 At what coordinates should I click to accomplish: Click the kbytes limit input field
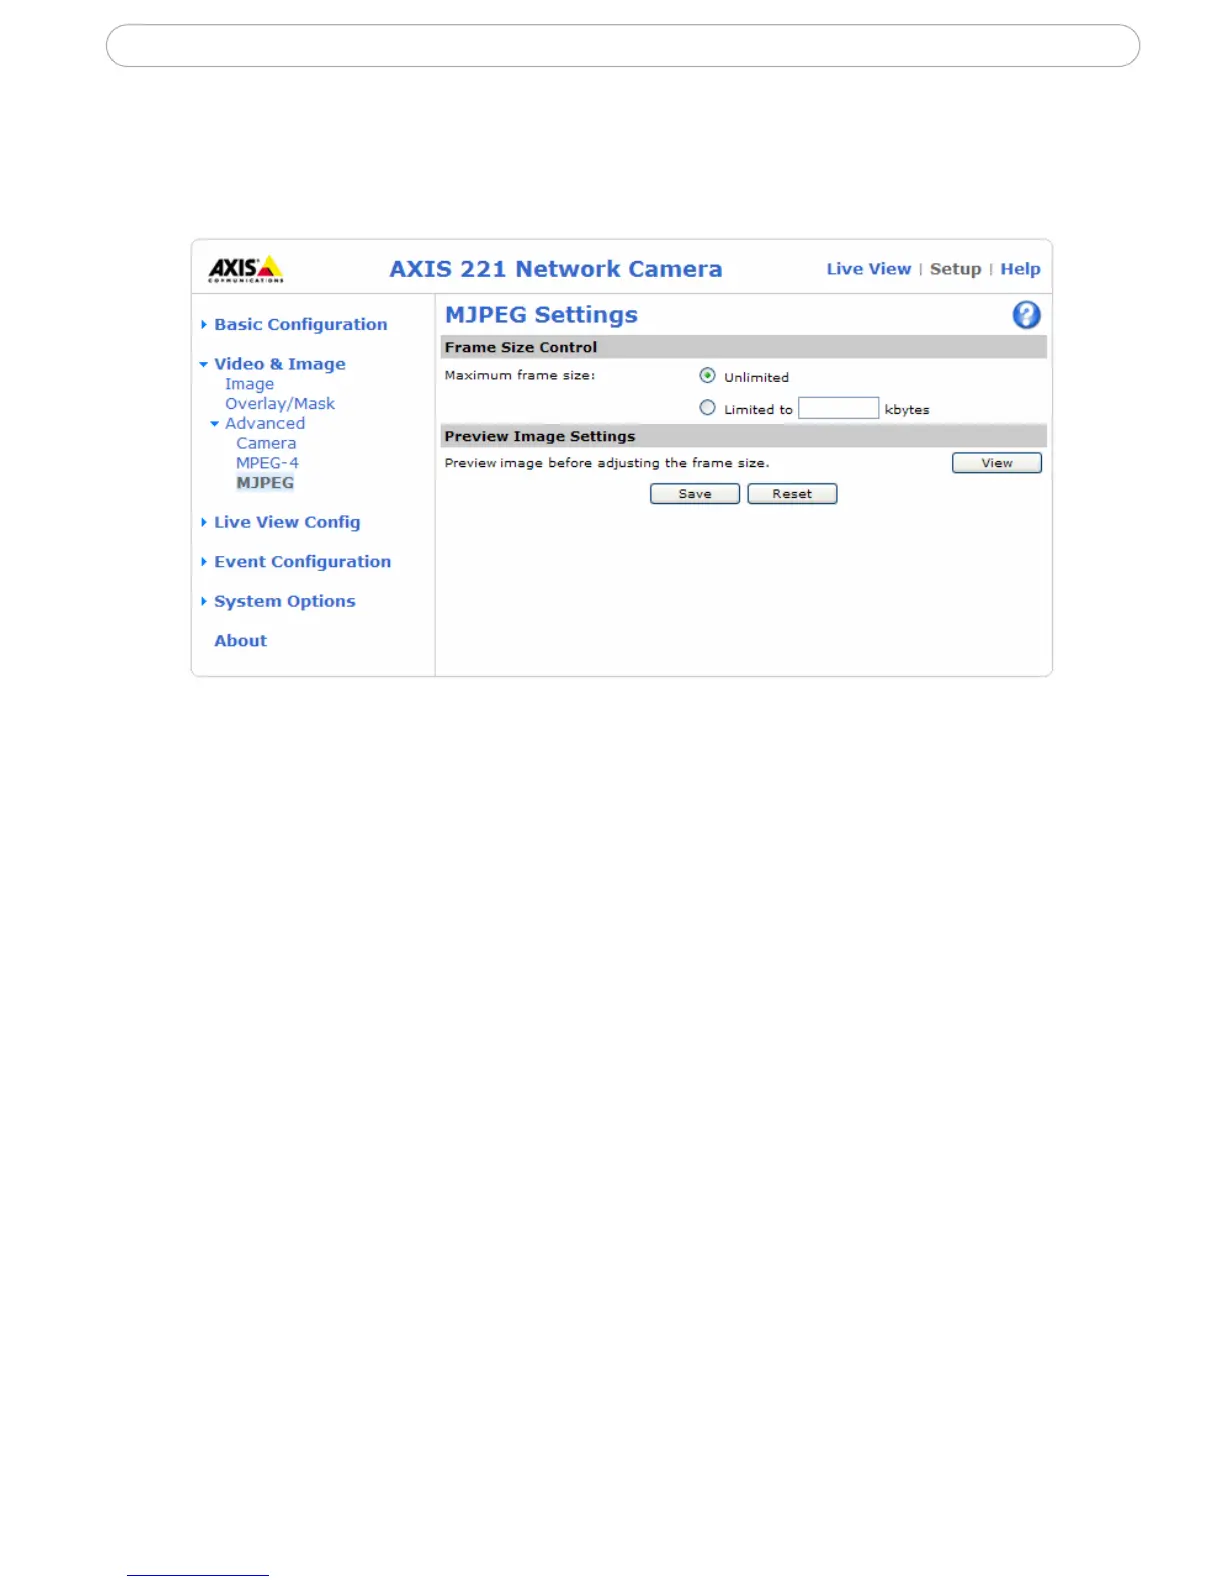(838, 408)
